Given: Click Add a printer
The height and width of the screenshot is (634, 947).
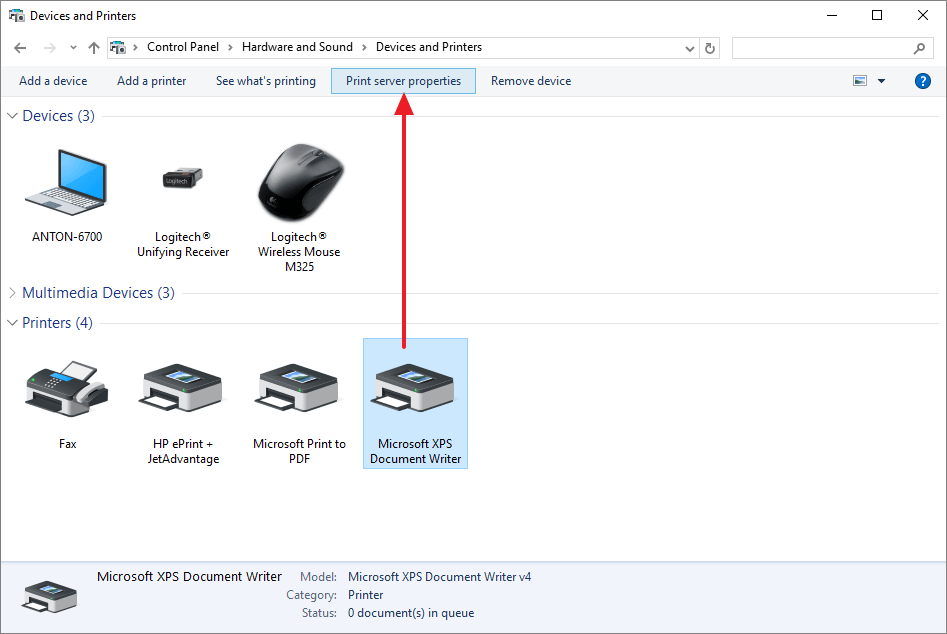Looking at the screenshot, I should pos(152,81).
